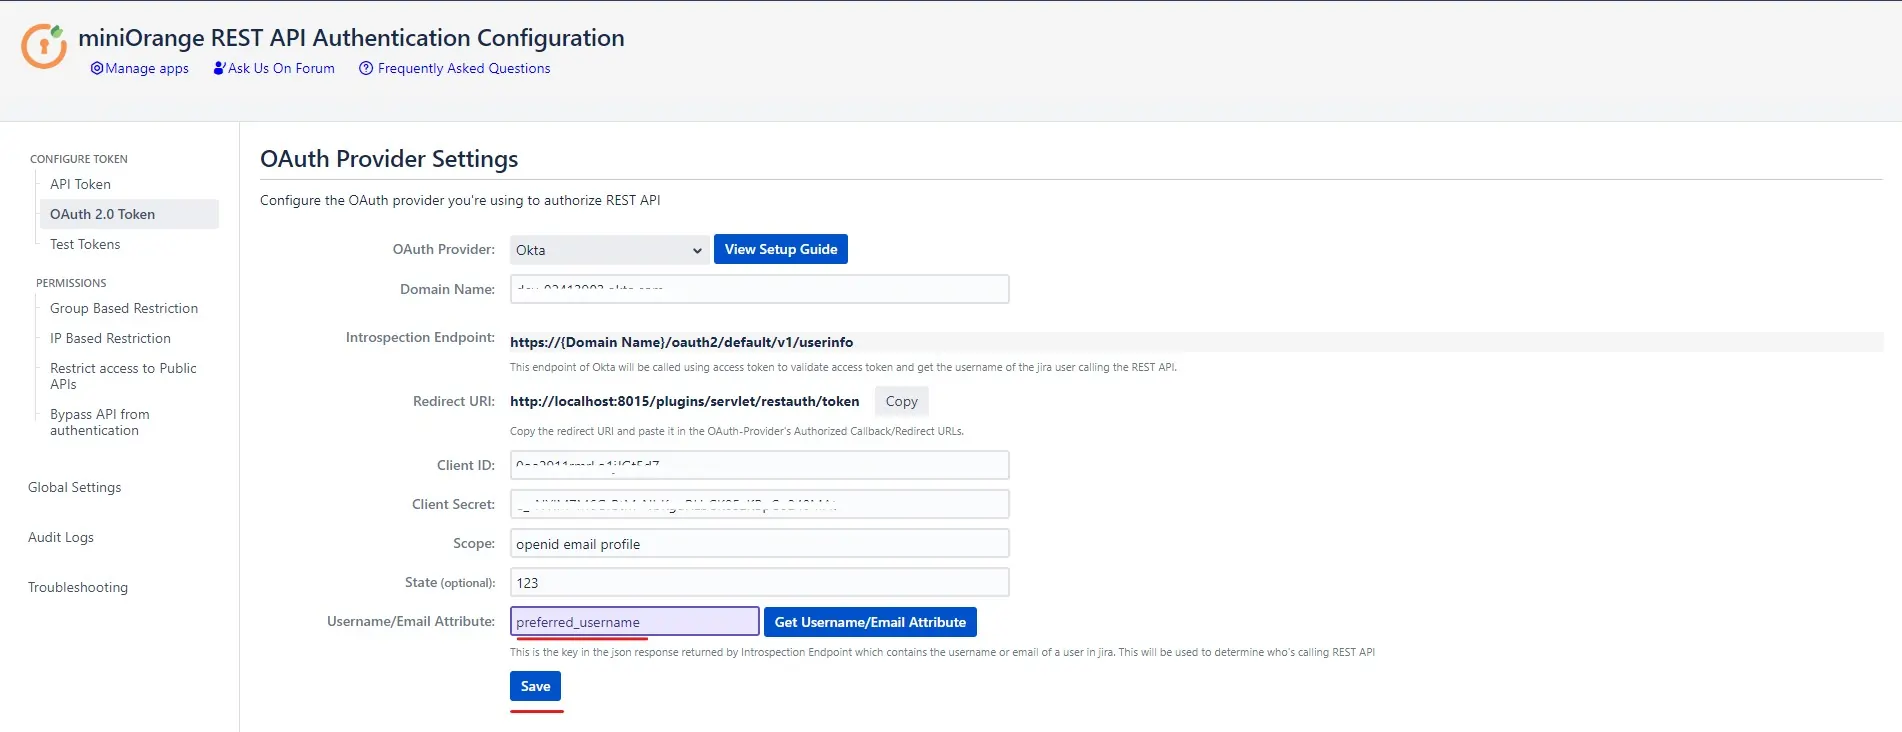Open Ask Us On Forum link
1902x732 pixels.
(x=281, y=68)
